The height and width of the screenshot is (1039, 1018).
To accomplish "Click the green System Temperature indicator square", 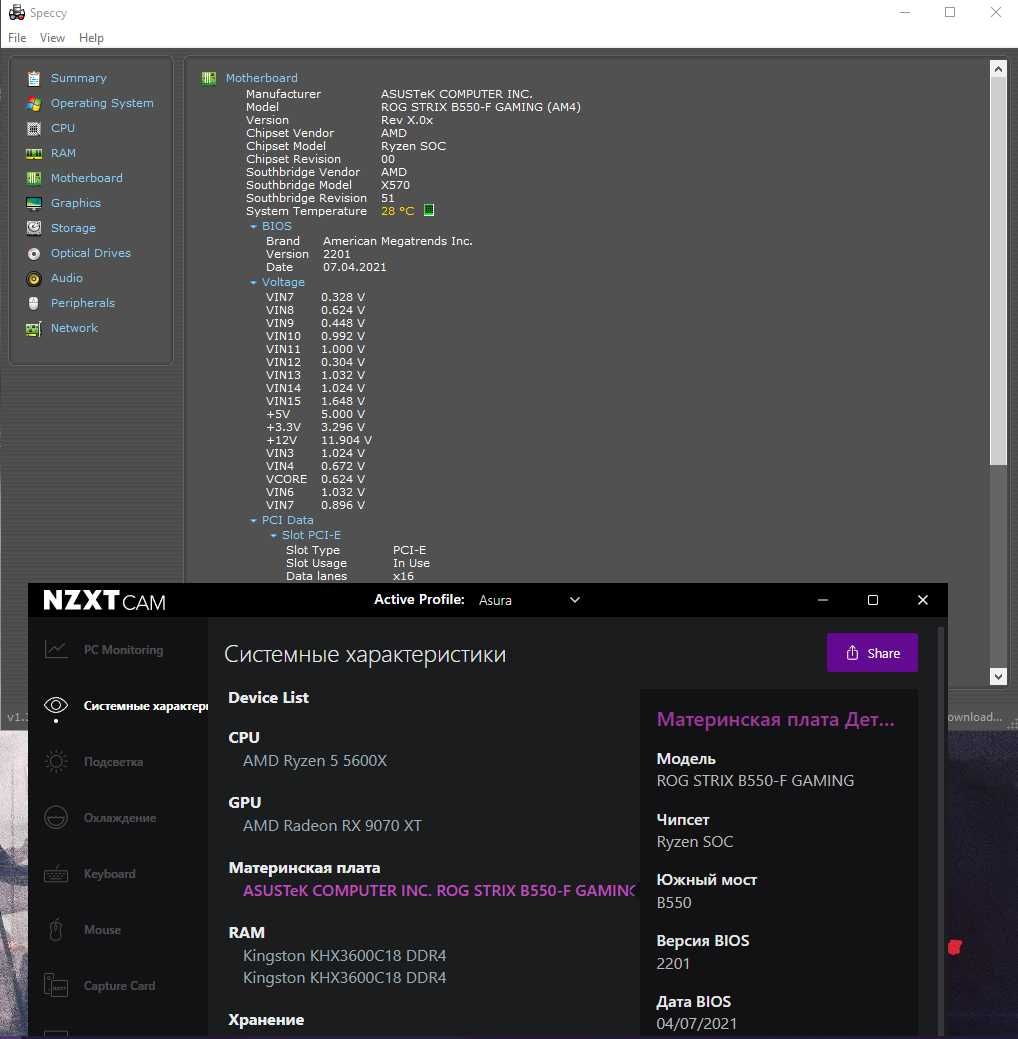I will (429, 210).
